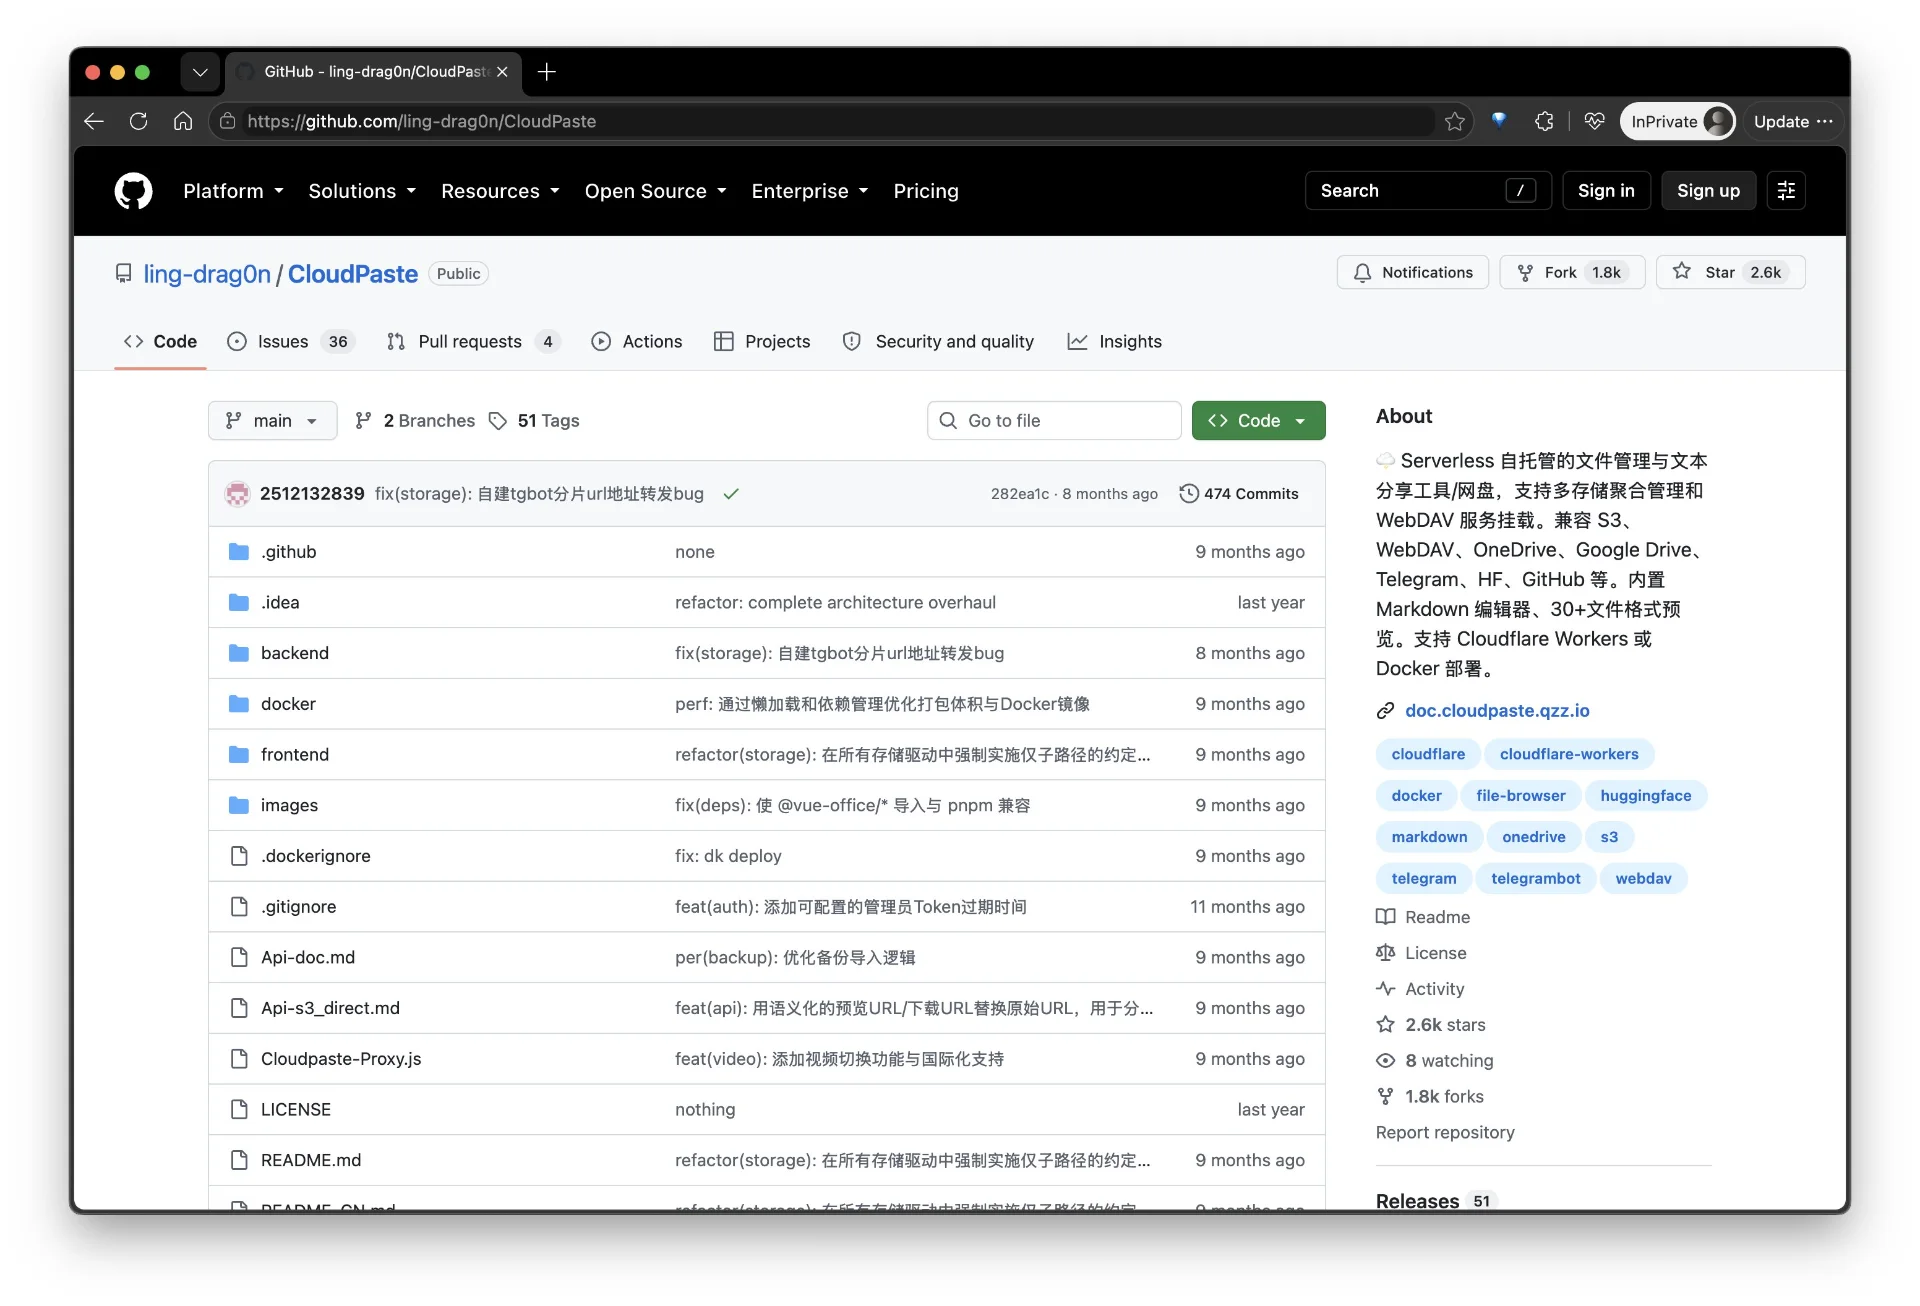This screenshot has width=1920, height=1306.
Task: Click the GitHub Octocat logo
Action: 133,191
